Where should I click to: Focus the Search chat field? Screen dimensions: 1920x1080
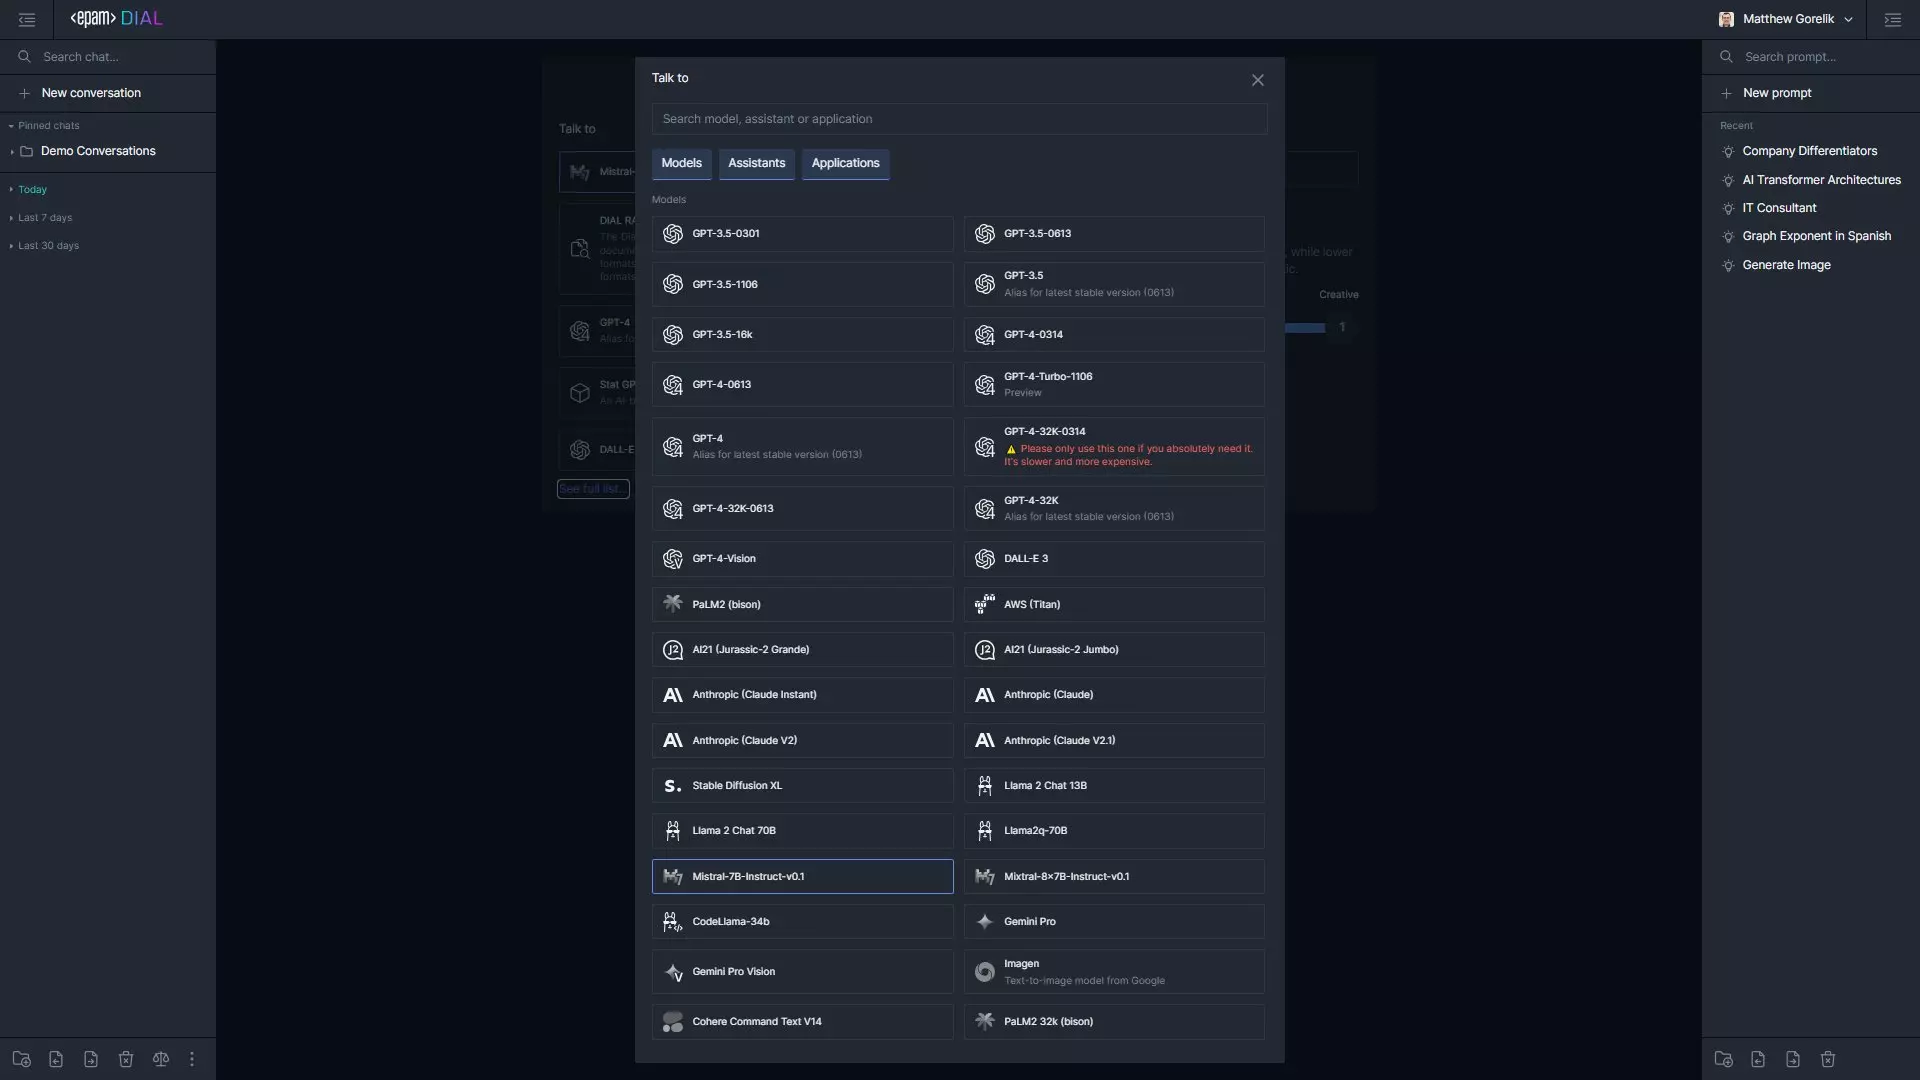pyautogui.click(x=108, y=57)
